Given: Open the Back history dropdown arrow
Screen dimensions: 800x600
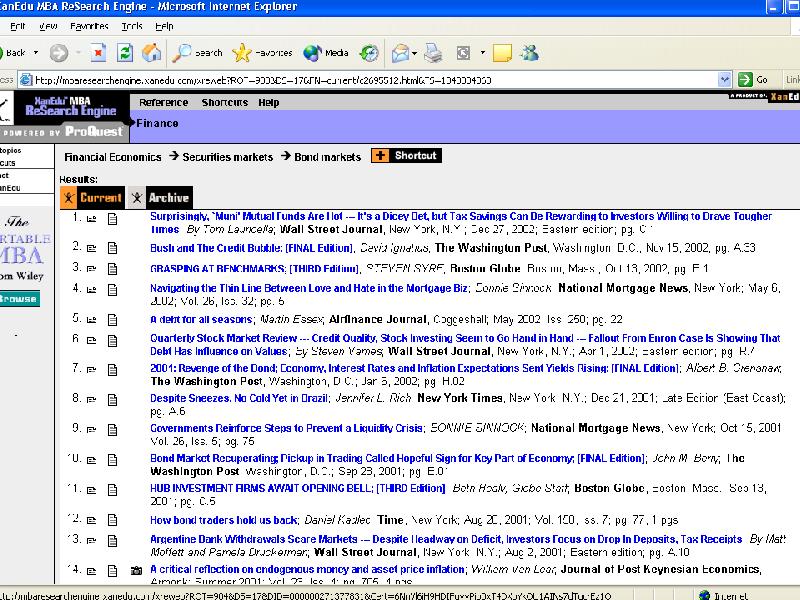Looking at the screenshot, I should [36, 53].
